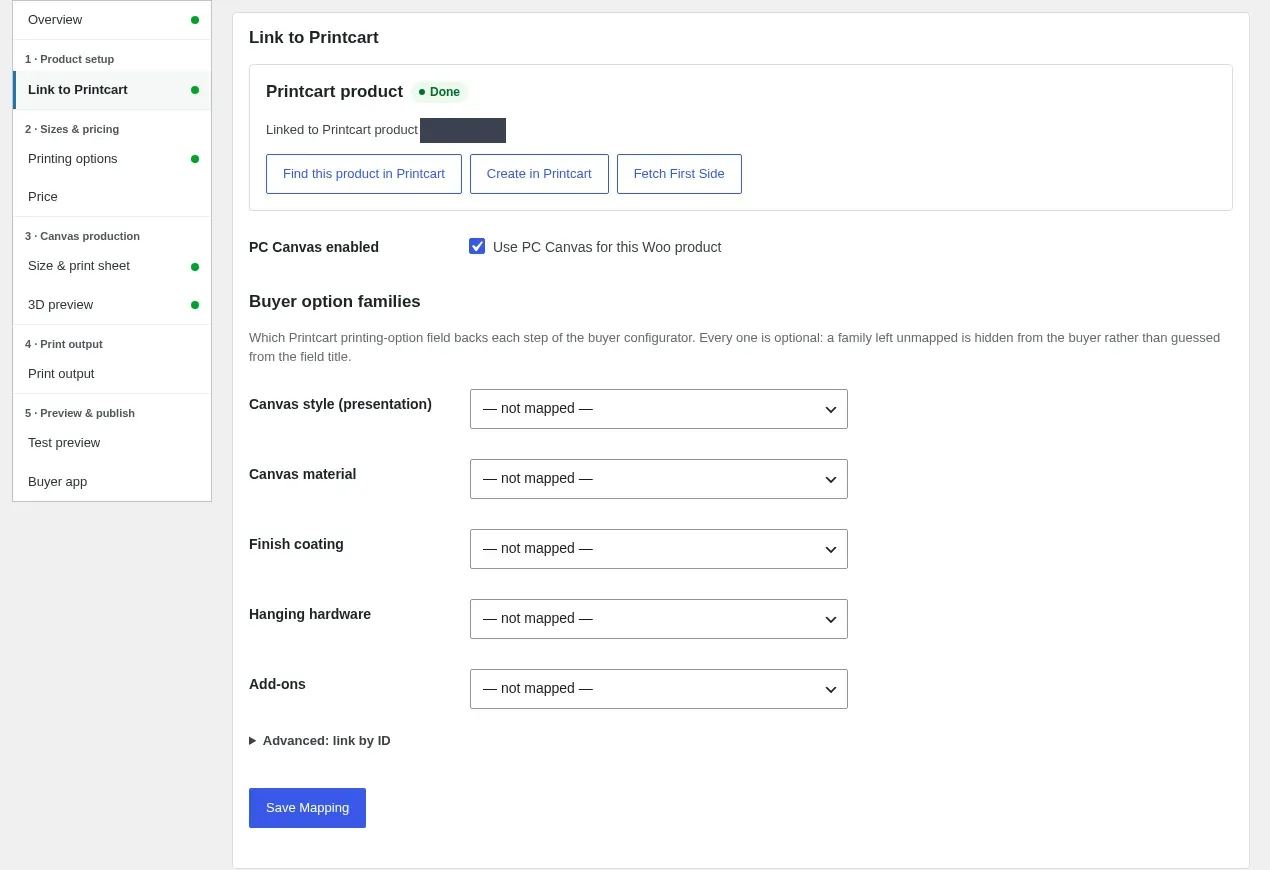
Task: Go to Printing options section
Action: 112,159
